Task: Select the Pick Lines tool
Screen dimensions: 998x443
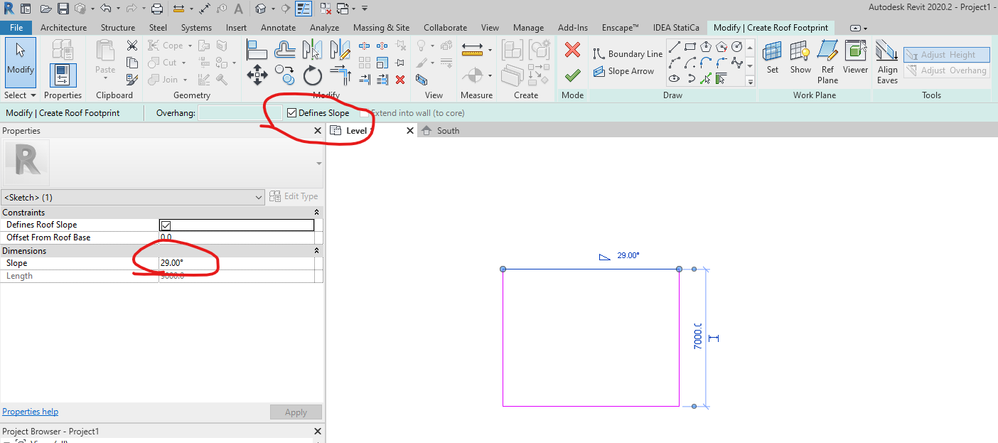Action: pos(705,79)
